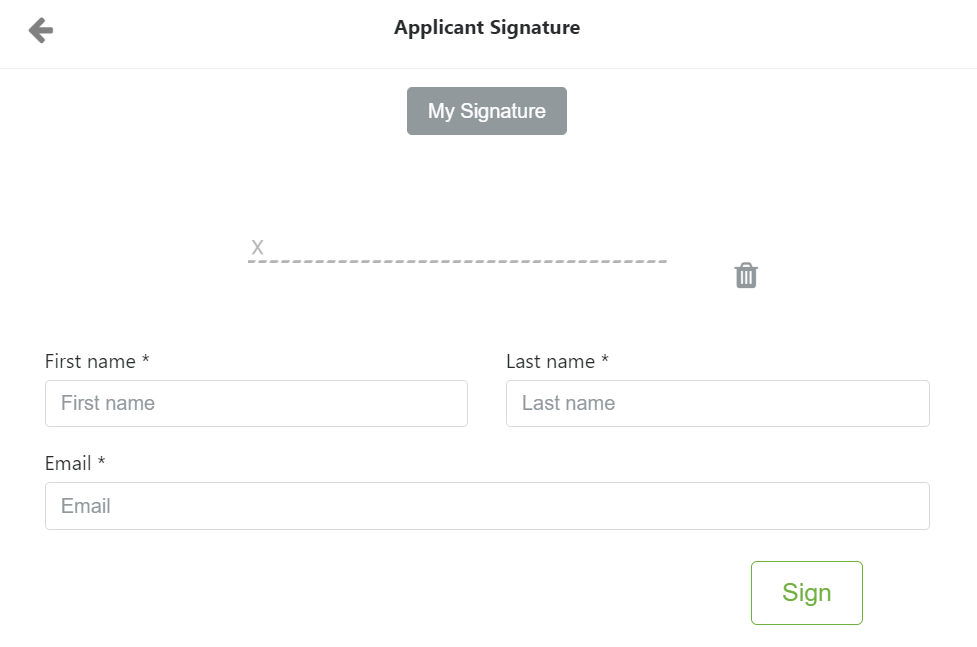Click the asterisk beside the Last name label
Viewport: 977px width, 647px height.
pos(604,359)
